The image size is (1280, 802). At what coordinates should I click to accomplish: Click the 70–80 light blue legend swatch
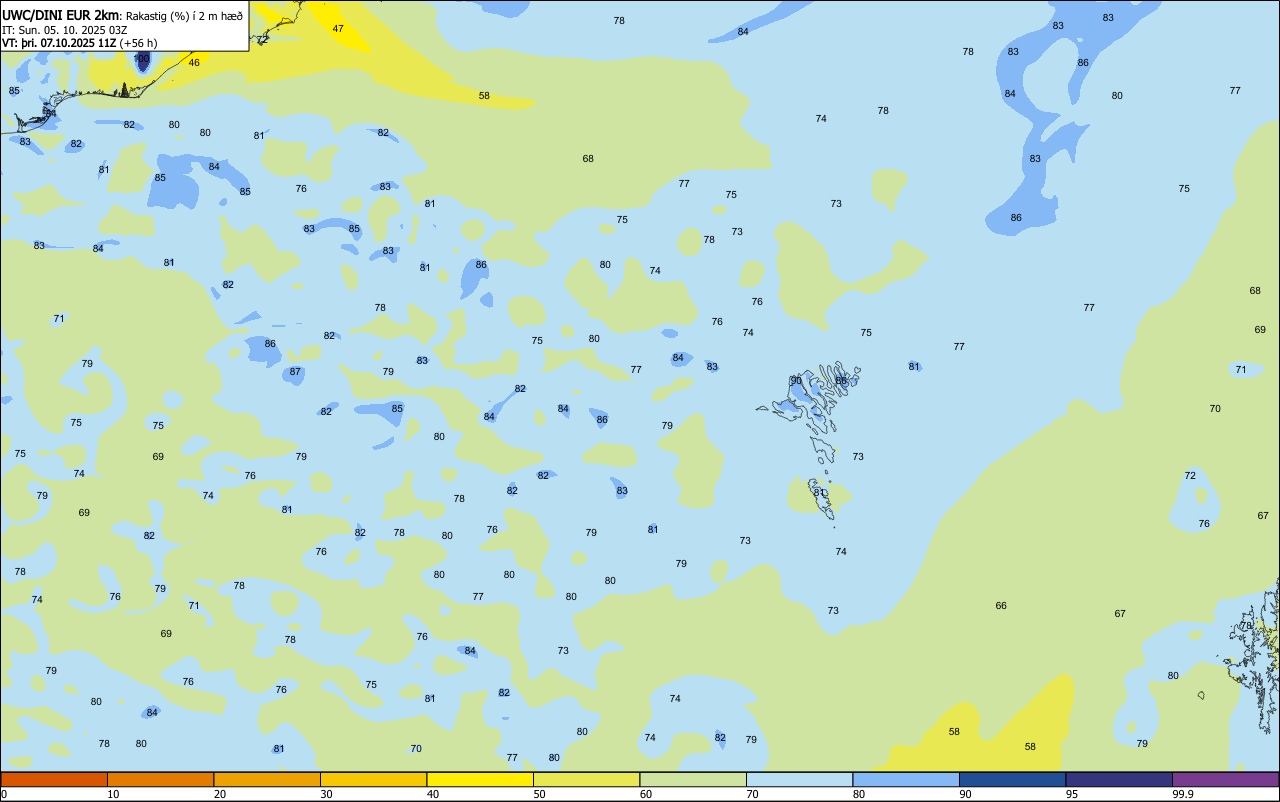click(x=799, y=779)
